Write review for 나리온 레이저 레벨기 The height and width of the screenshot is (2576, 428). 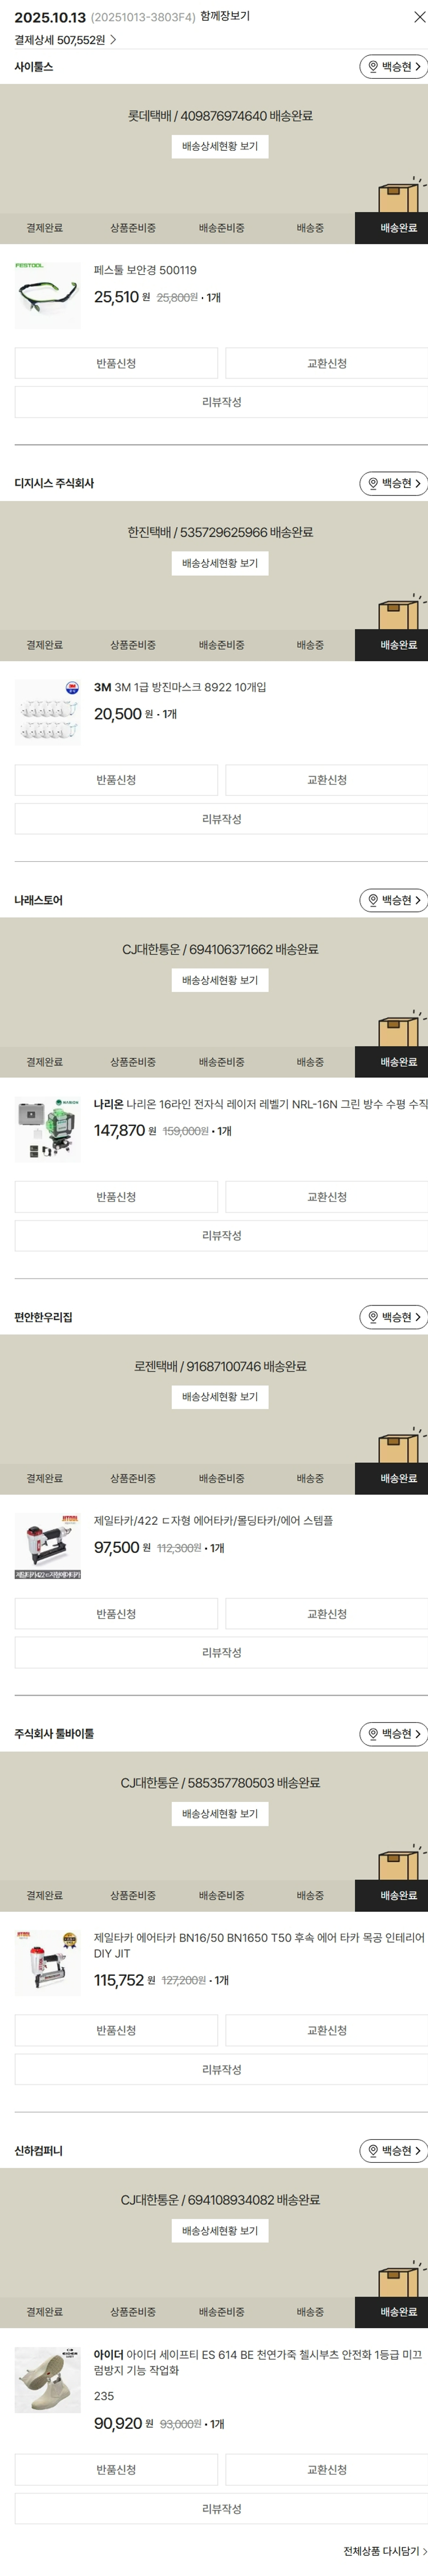[221, 1237]
